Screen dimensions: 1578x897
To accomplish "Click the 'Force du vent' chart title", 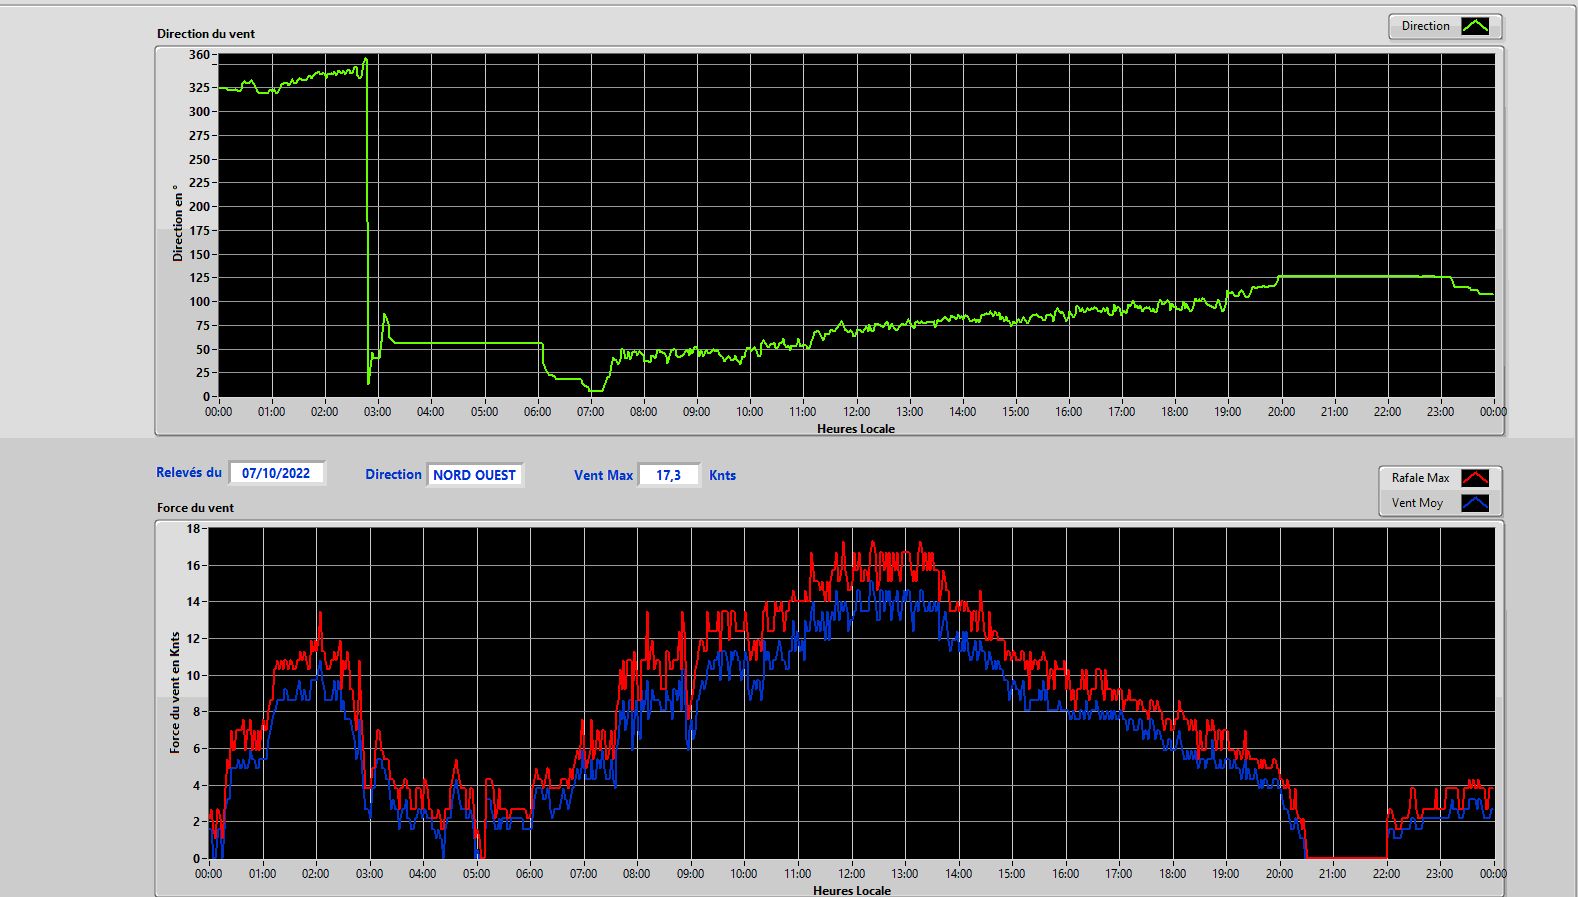I will click(195, 507).
